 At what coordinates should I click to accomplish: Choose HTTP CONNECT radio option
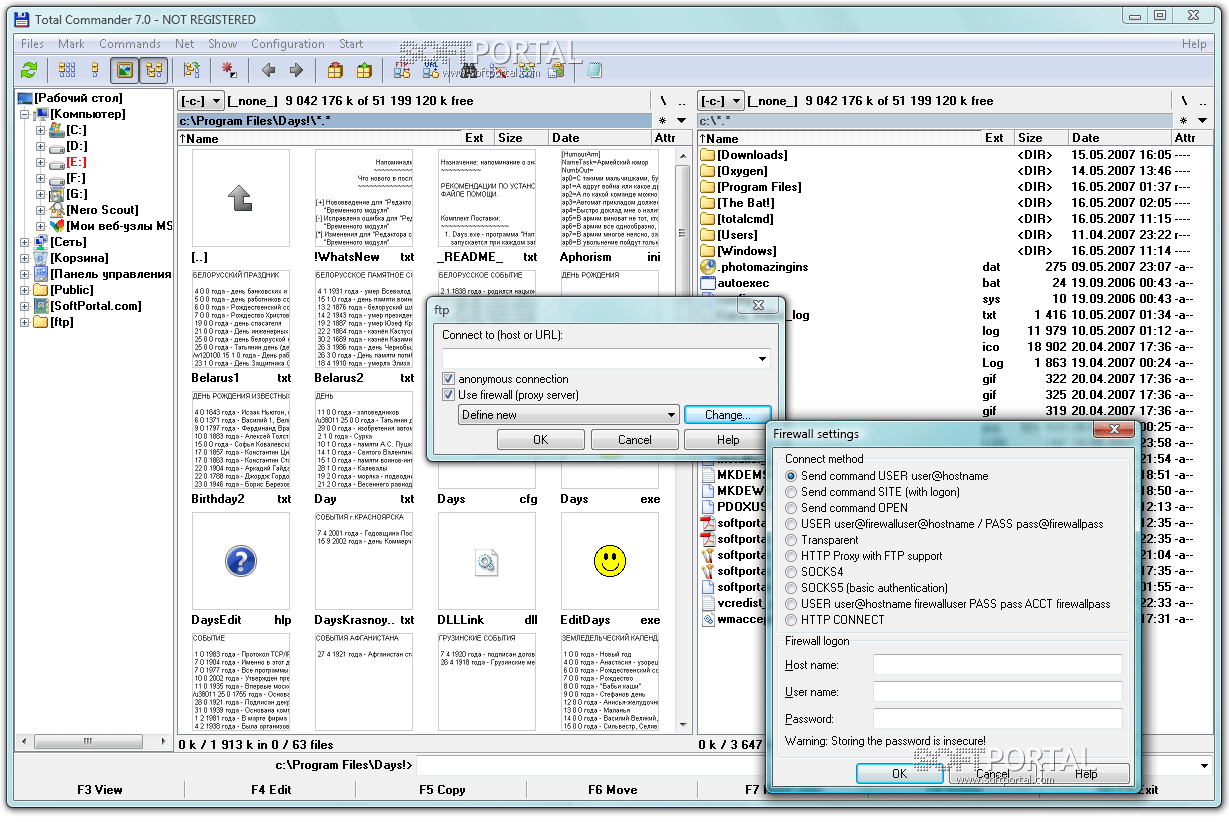click(x=792, y=620)
